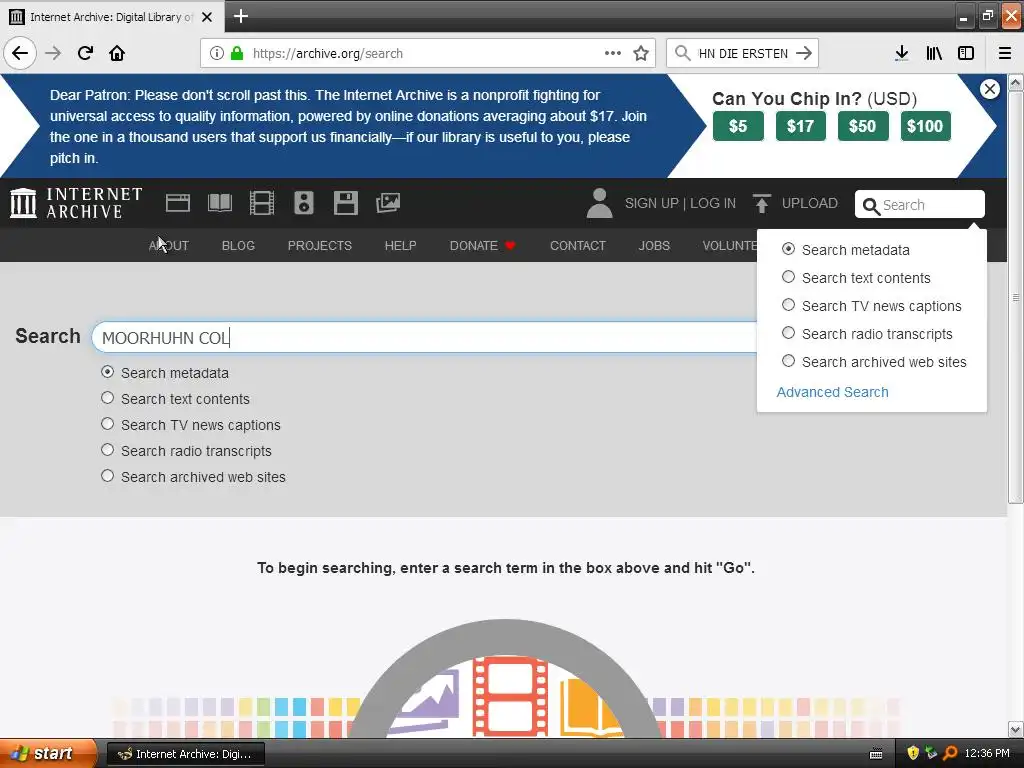
Task: Choose Search text contents in dropdown panel
Action: 789,278
